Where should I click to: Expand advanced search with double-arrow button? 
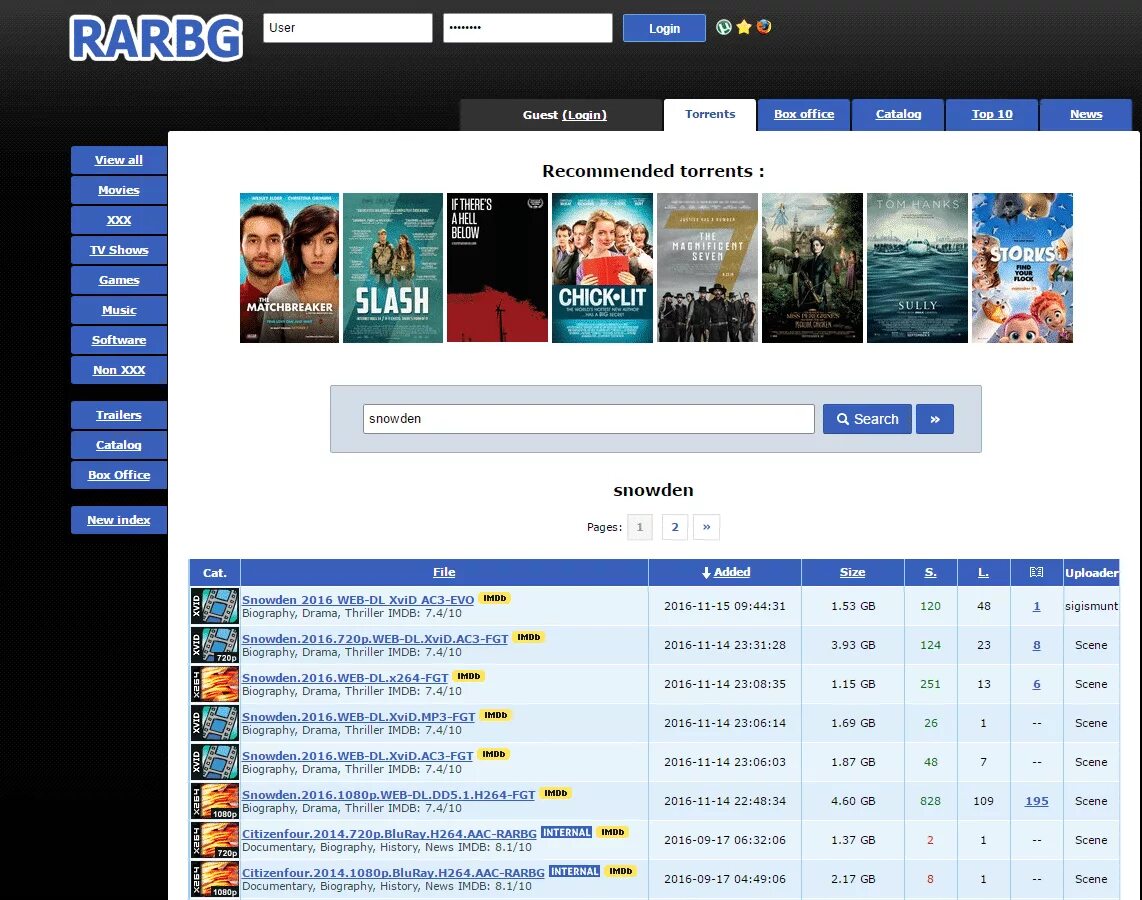coord(935,419)
